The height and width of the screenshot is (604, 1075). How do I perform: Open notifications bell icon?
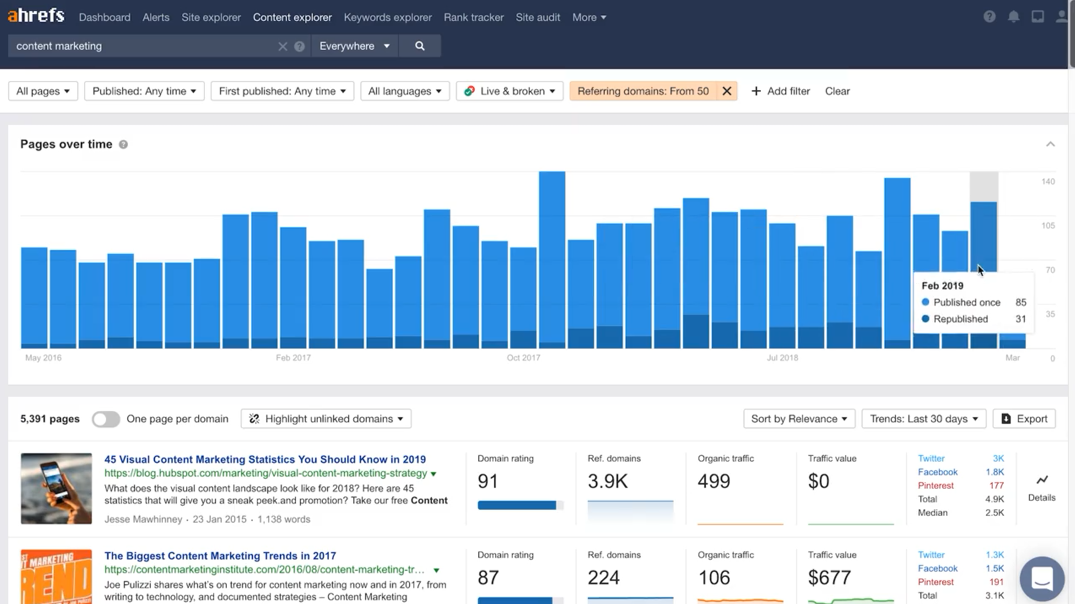[x=1013, y=17]
